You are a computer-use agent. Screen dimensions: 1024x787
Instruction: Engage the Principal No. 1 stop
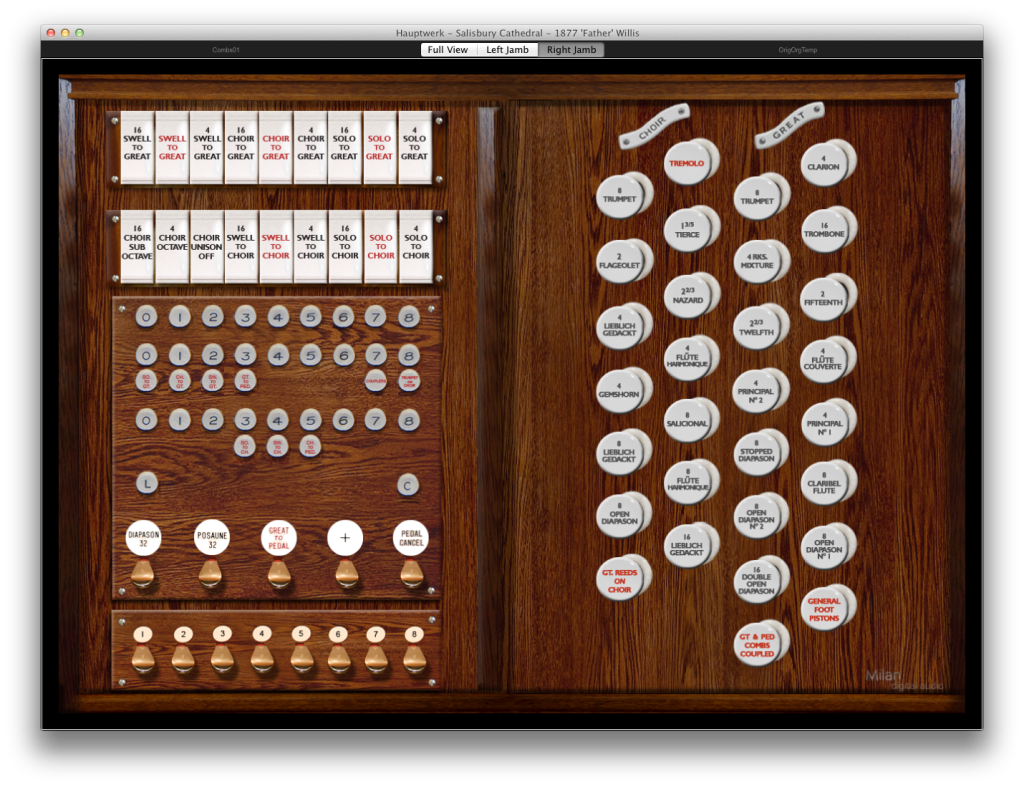point(824,423)
